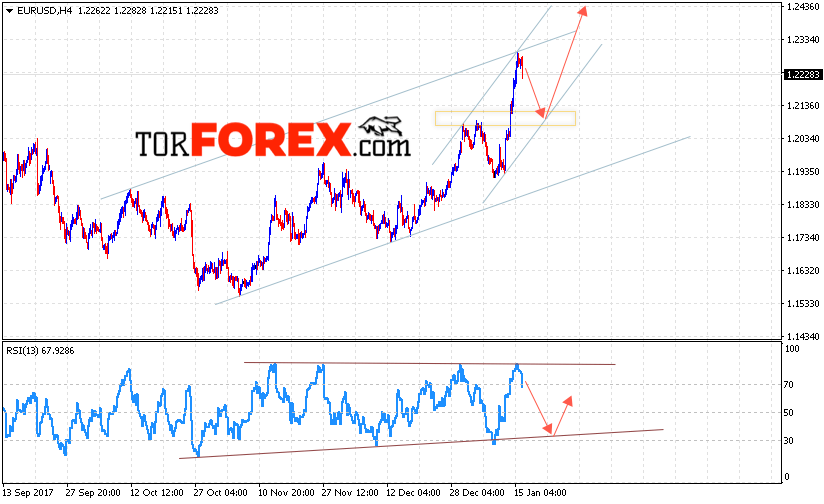Viewport: 824px width, 504px height.
Task: Click the 1.17340 price axis label
Action: pos(802,238)
